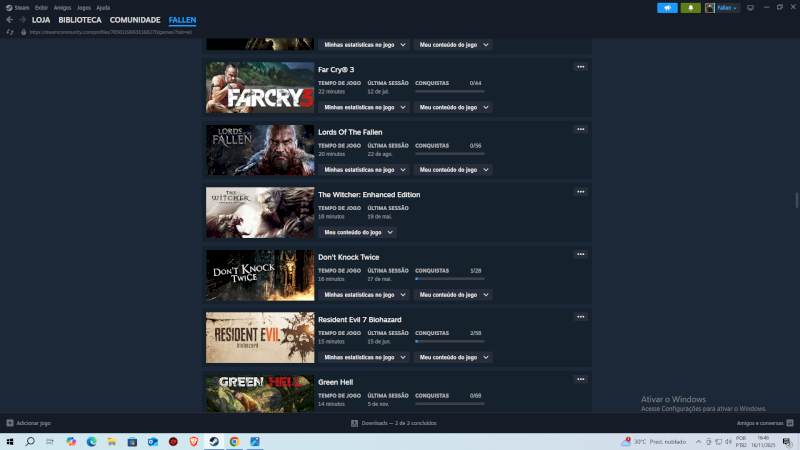Select the FALLEN profile tab
Viewport: 800px width, 450px height.
[x=182, y=20]
